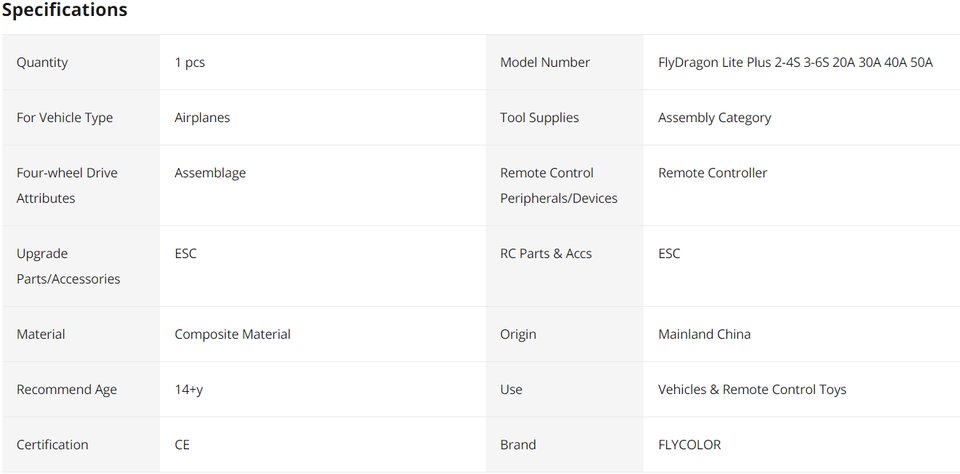This screenshot has width=960, height=474.
Task: Click the Quantity label cell
Action: pyautogui.click(x=42, y=62)
